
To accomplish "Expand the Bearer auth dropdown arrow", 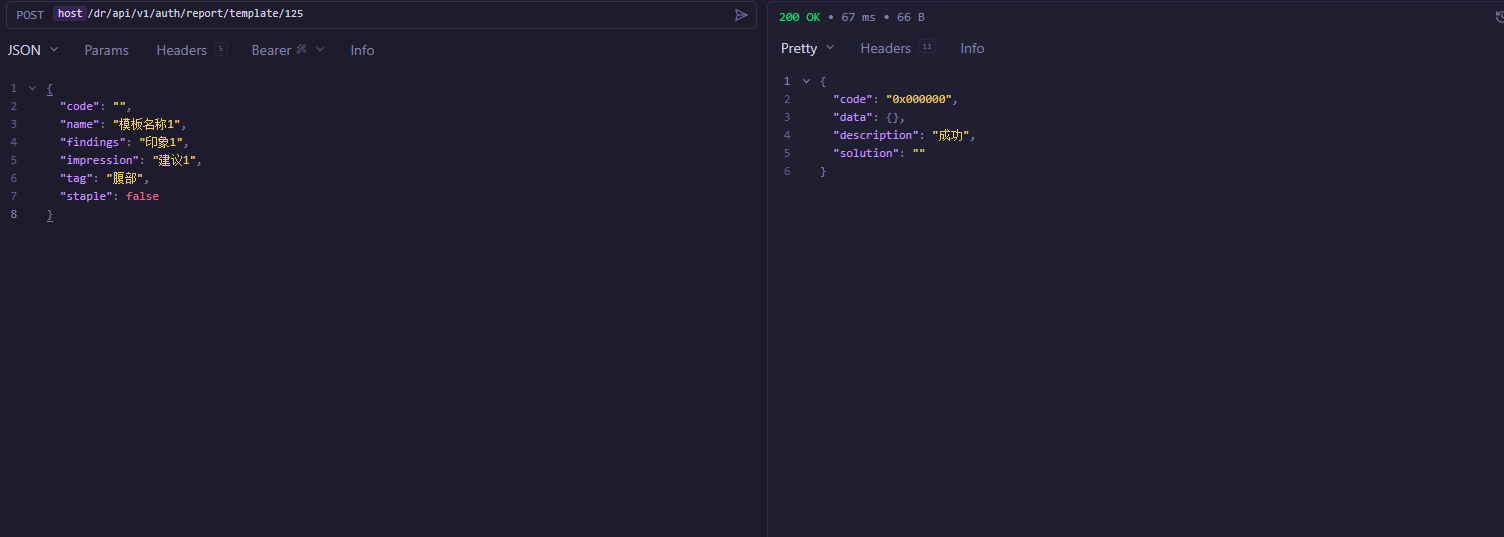I will coord(320,50).
